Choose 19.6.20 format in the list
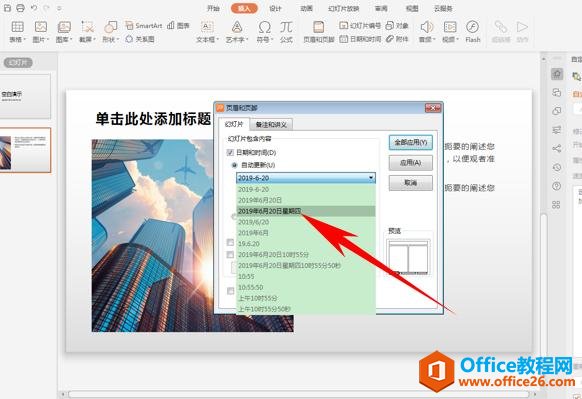This screenshot has height=399, width=582. 306,244
